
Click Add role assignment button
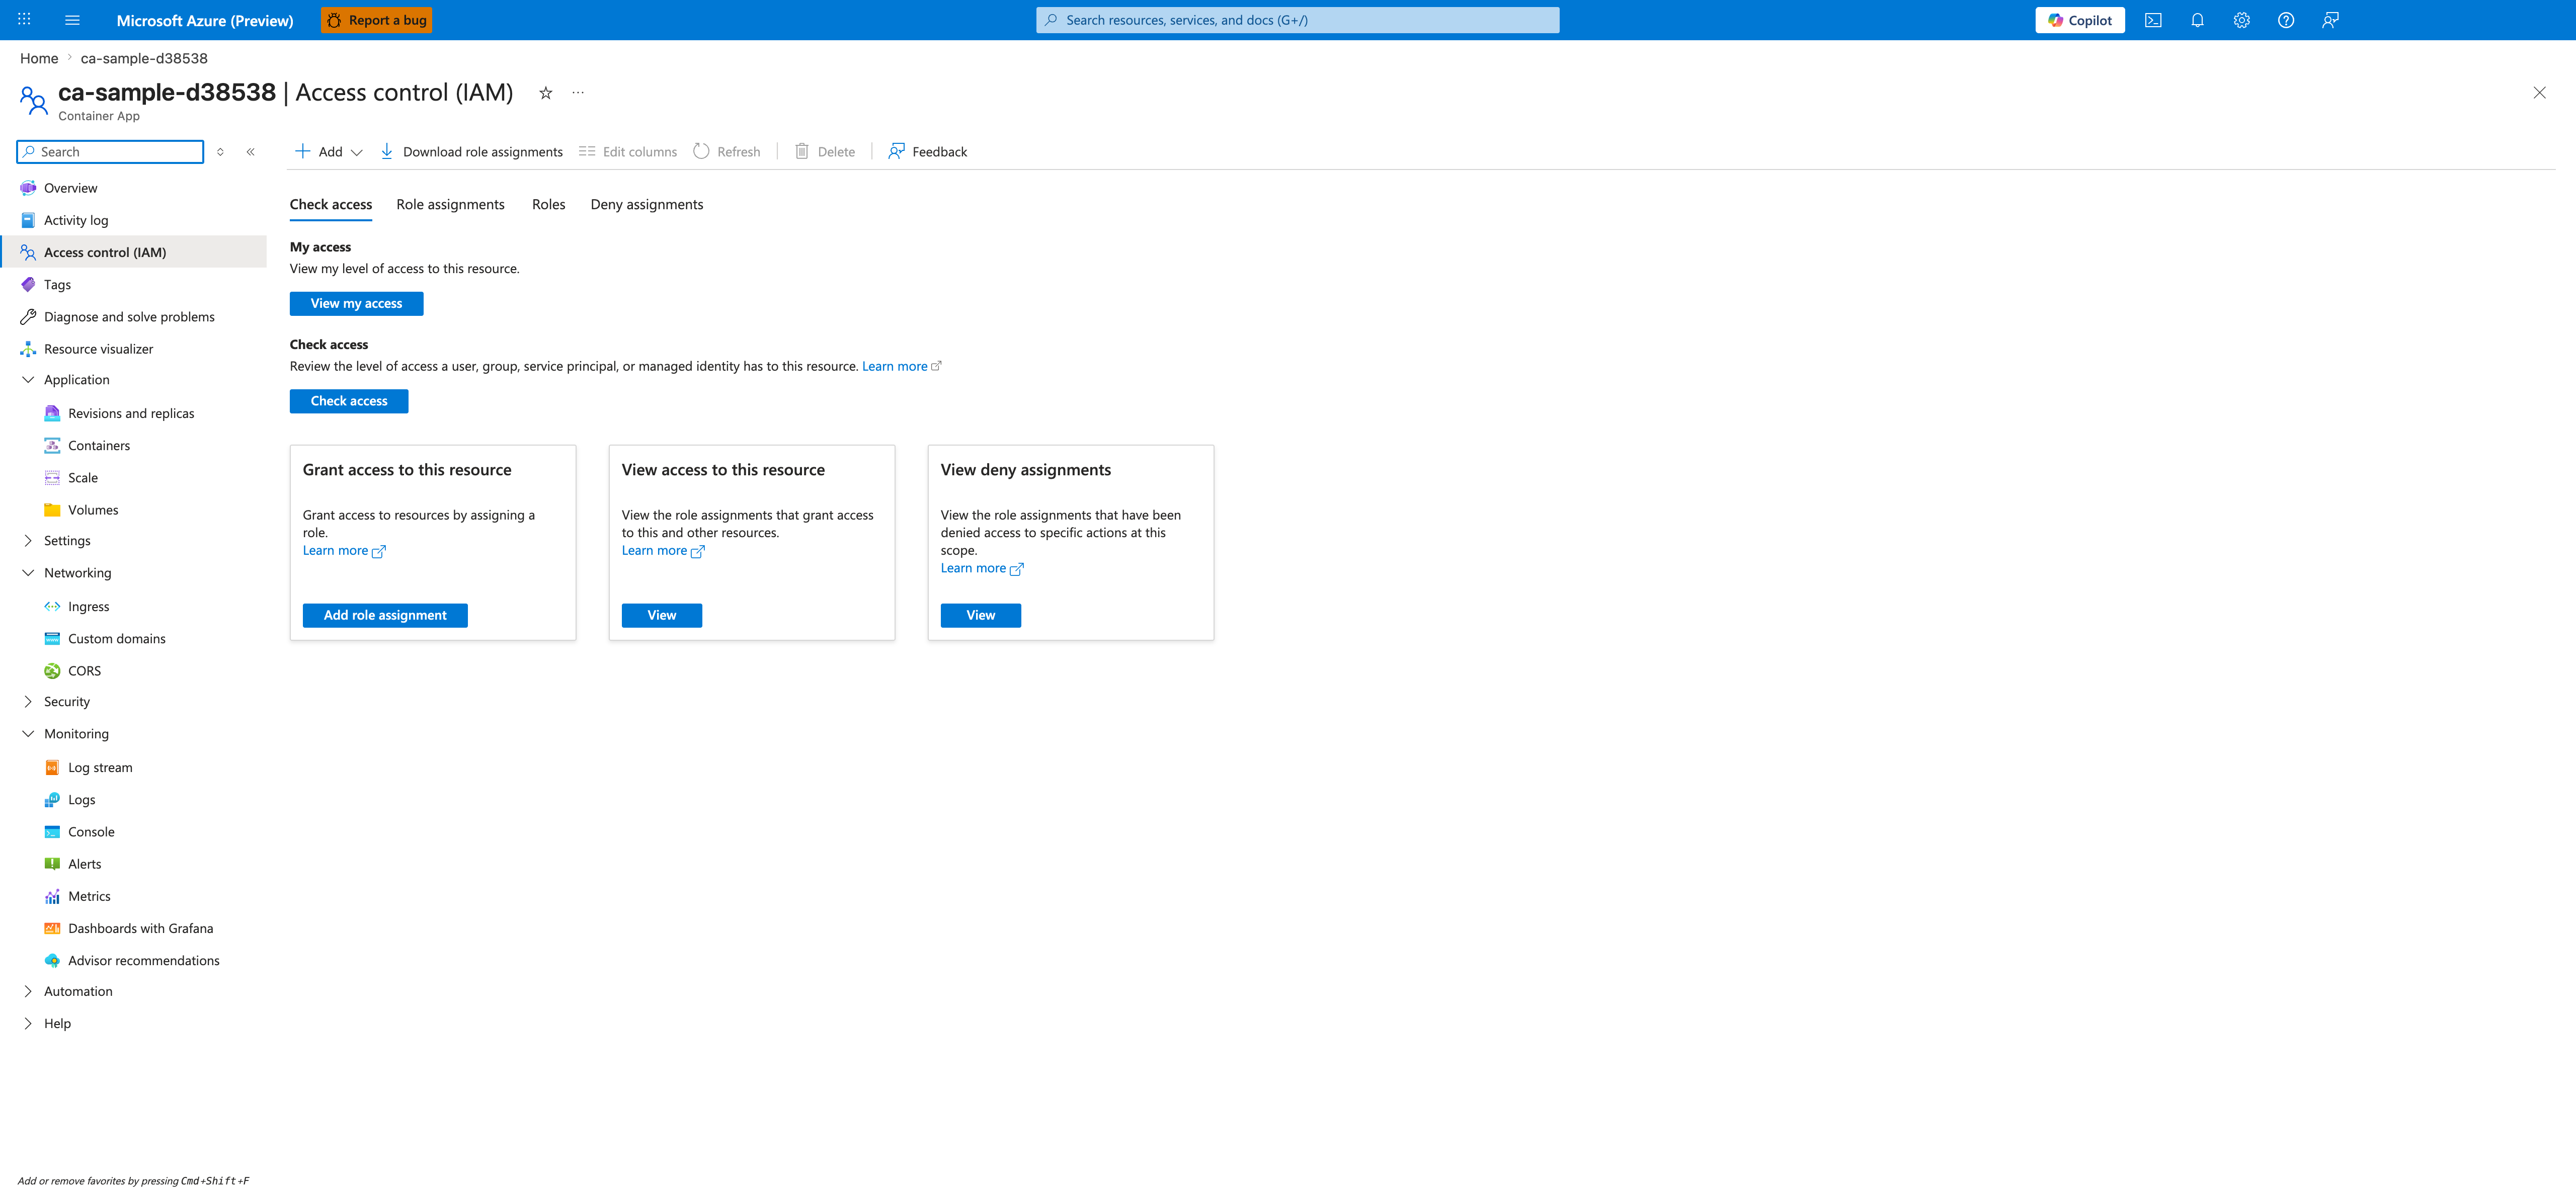point(385,616)
